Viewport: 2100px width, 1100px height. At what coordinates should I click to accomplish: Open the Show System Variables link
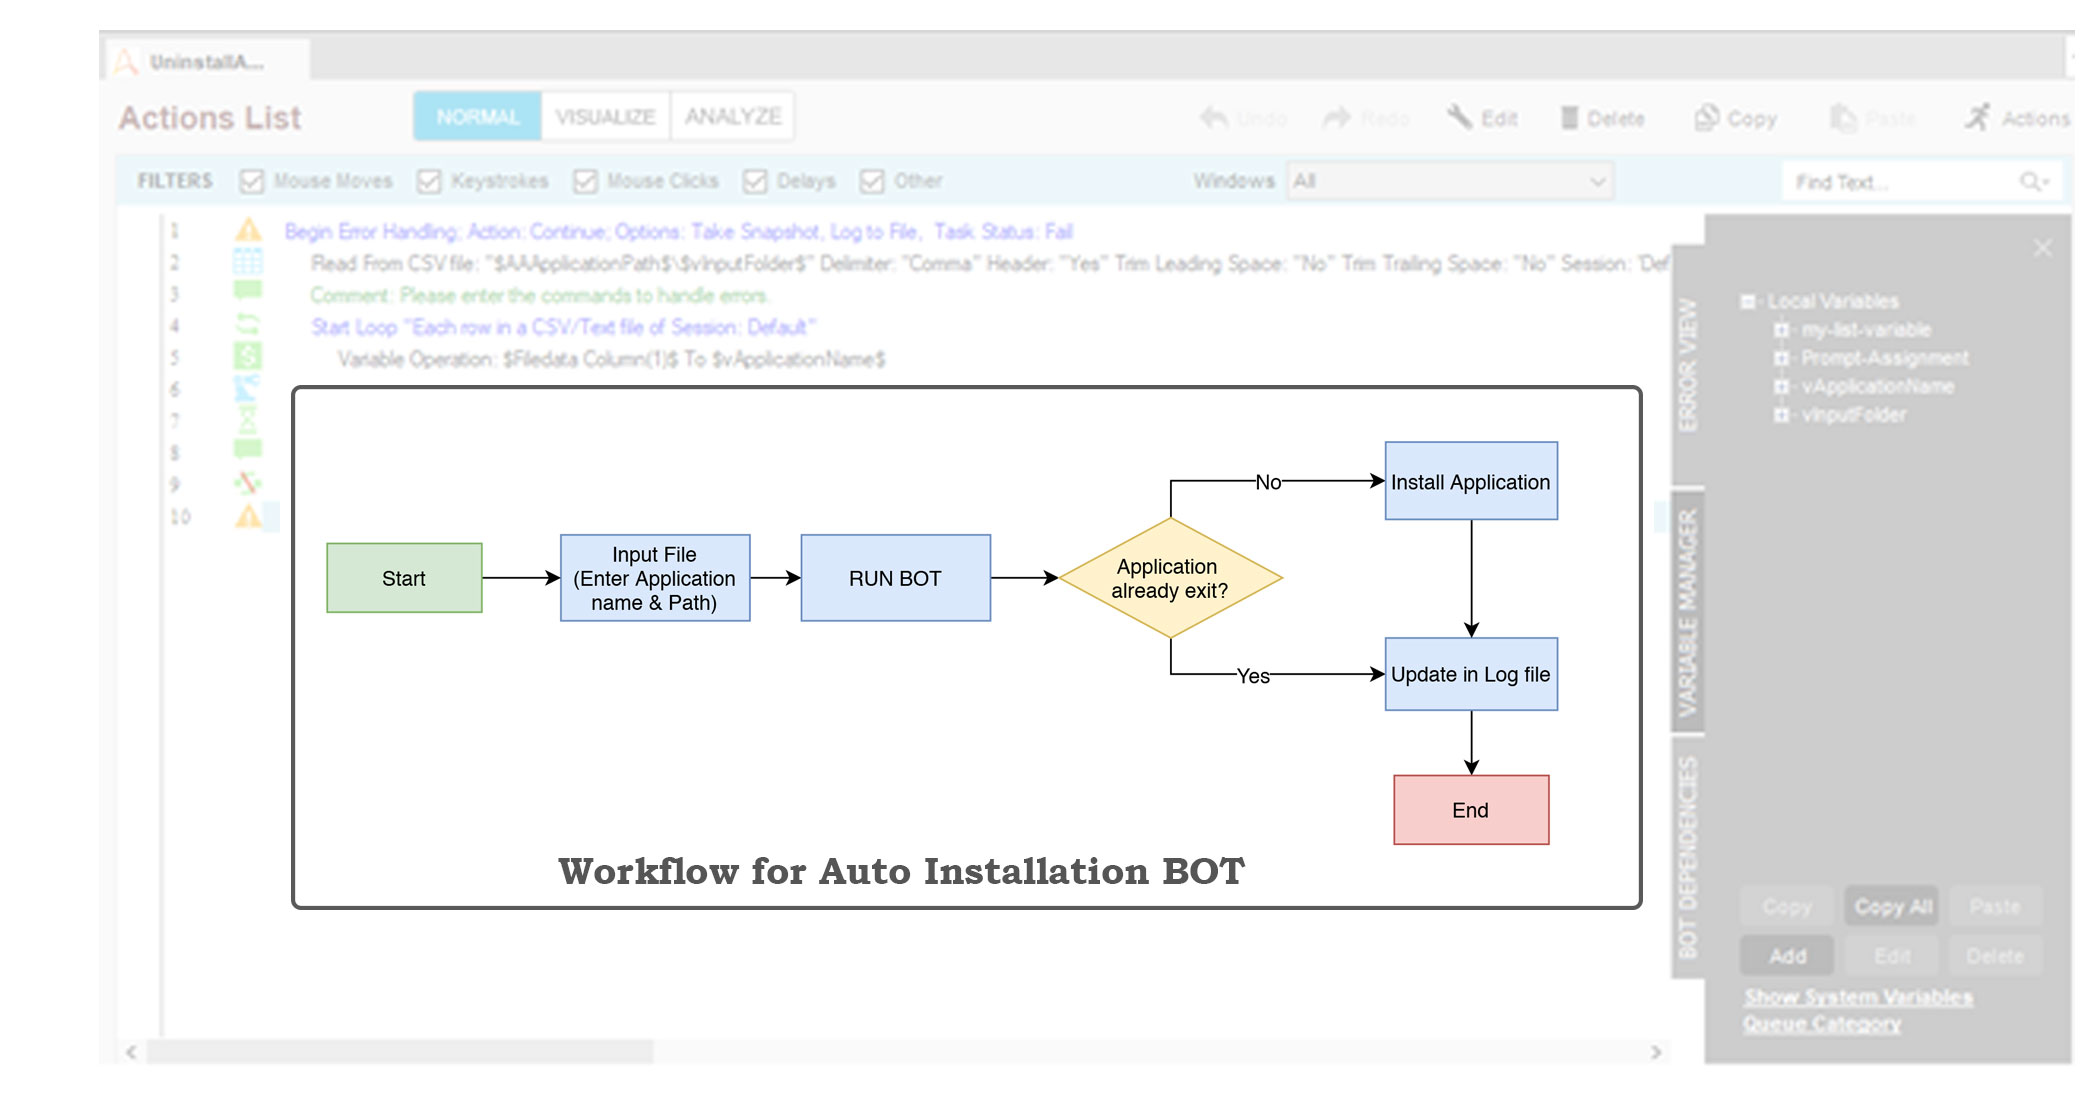[1858, 997]
